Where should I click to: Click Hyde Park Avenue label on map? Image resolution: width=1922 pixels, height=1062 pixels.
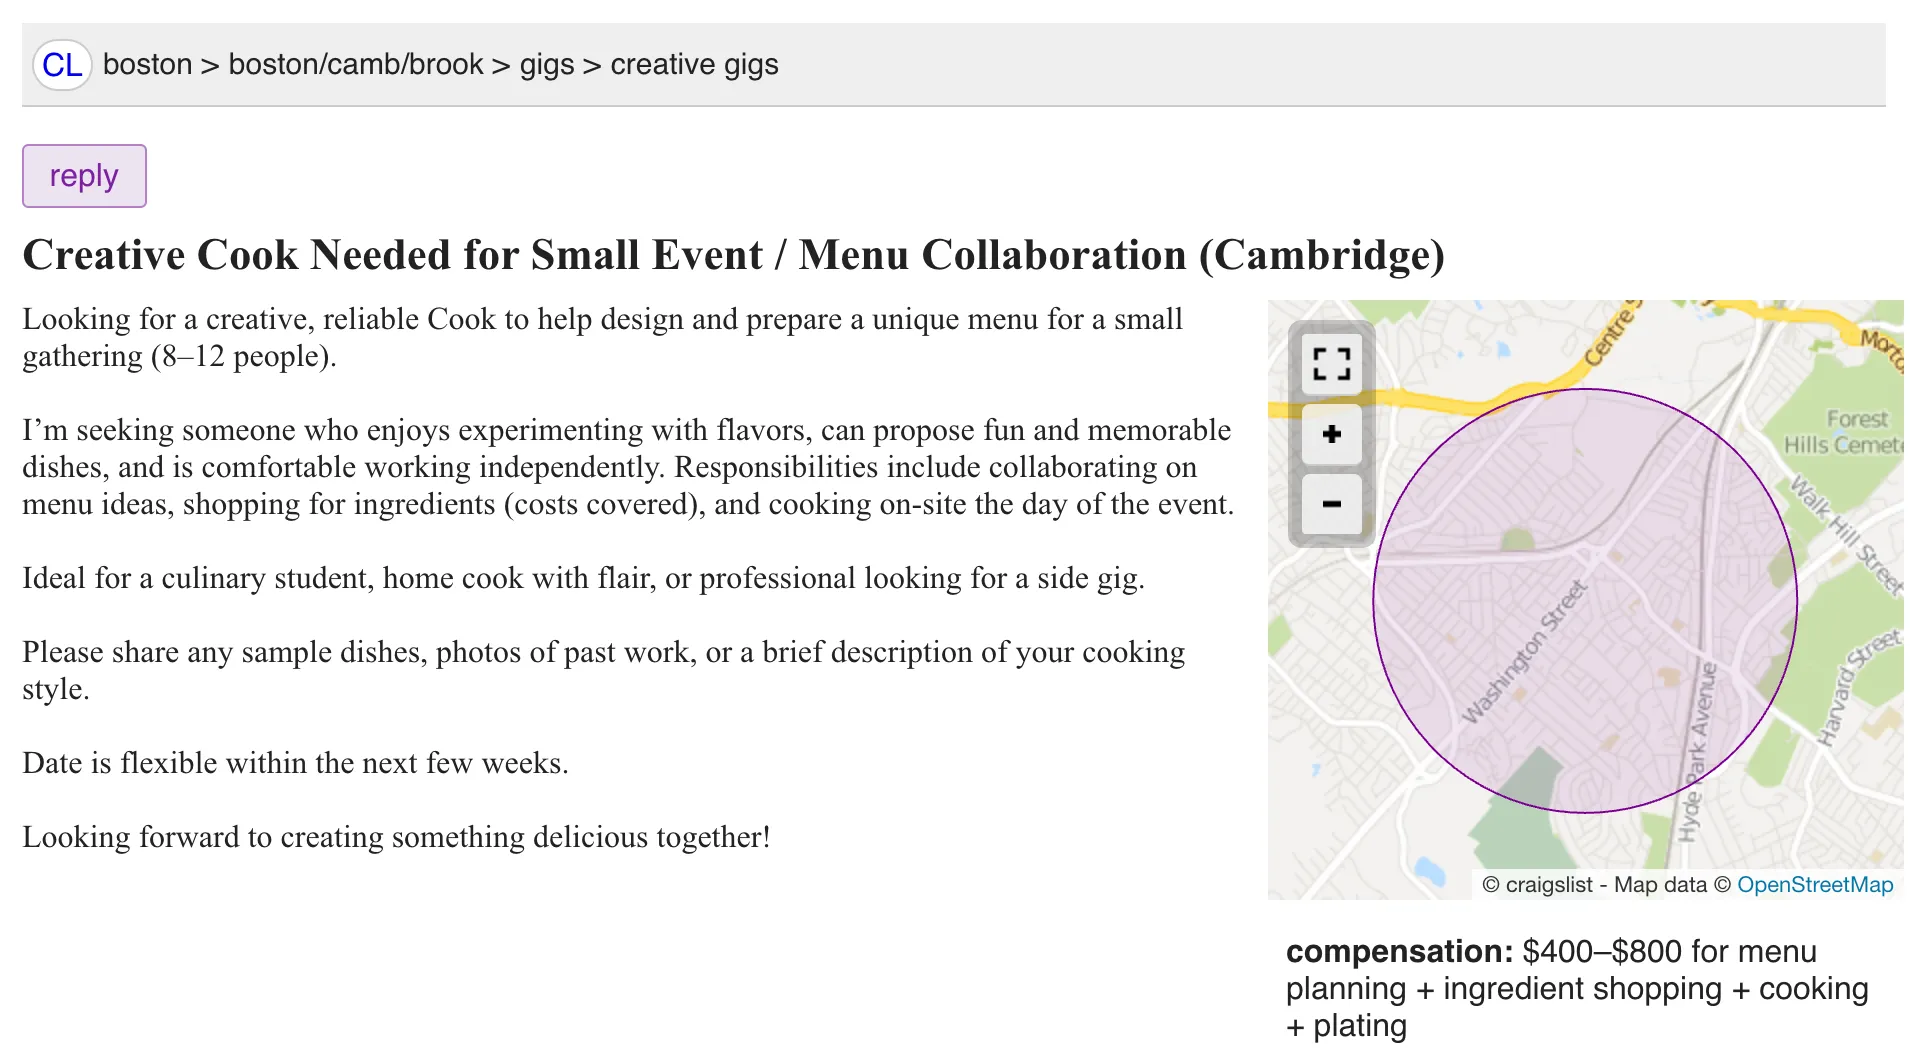coord(1697,750)
